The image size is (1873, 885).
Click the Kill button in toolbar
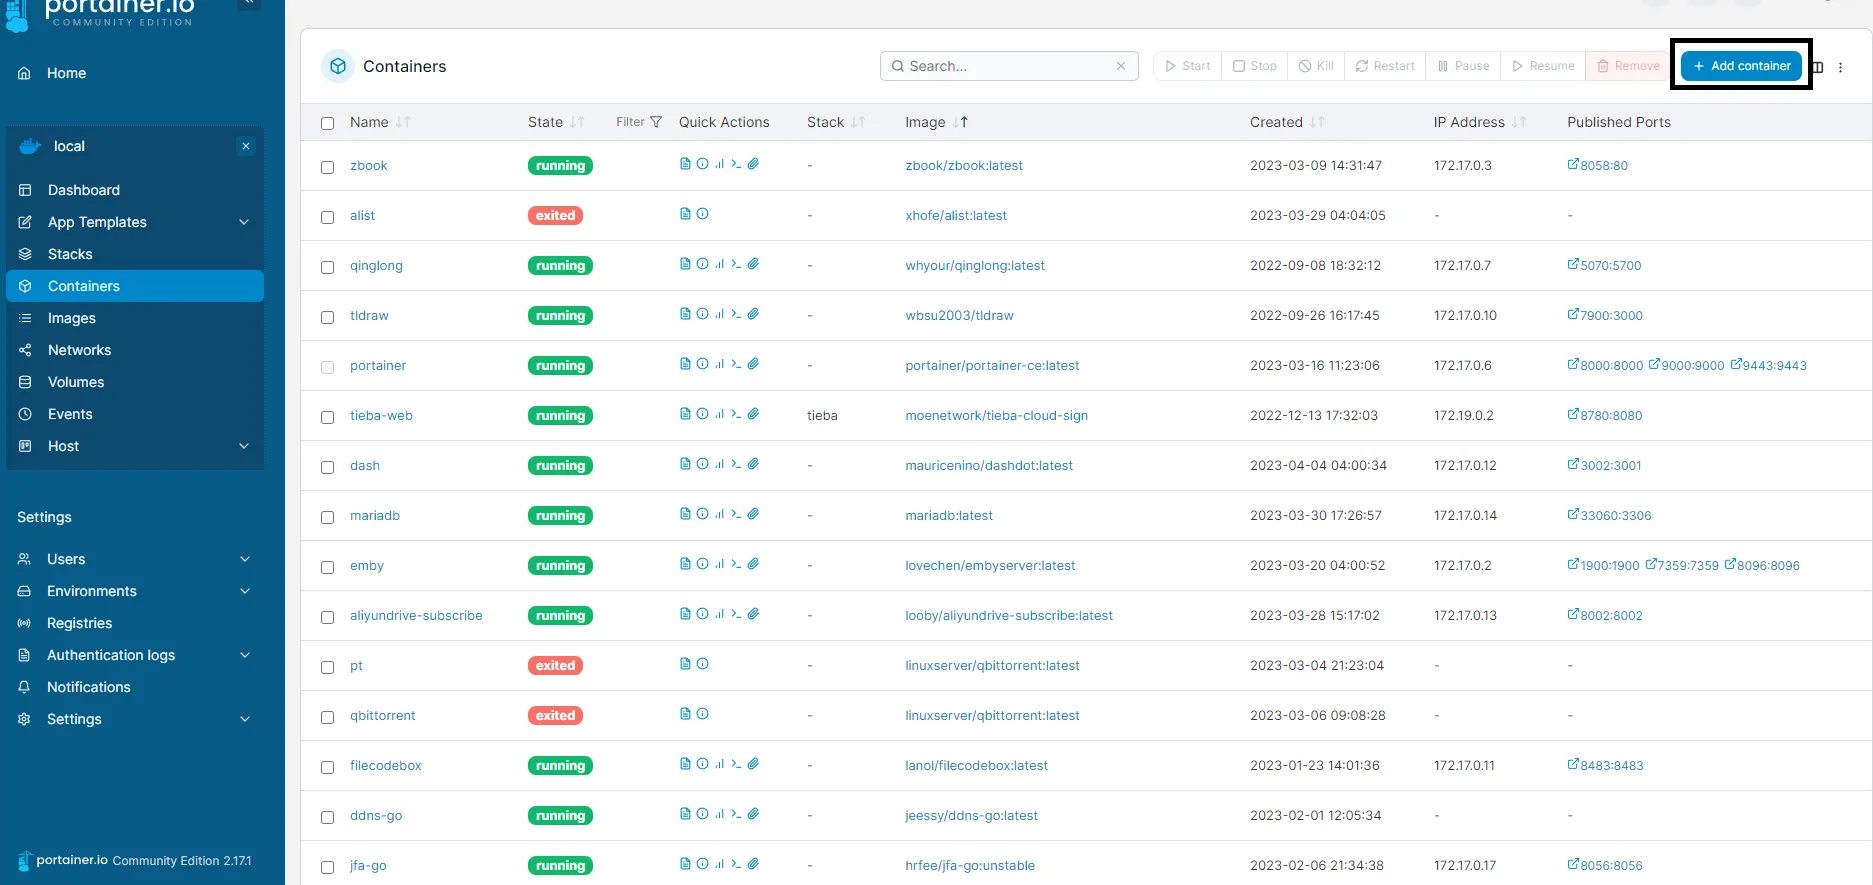coord(1316,66)
